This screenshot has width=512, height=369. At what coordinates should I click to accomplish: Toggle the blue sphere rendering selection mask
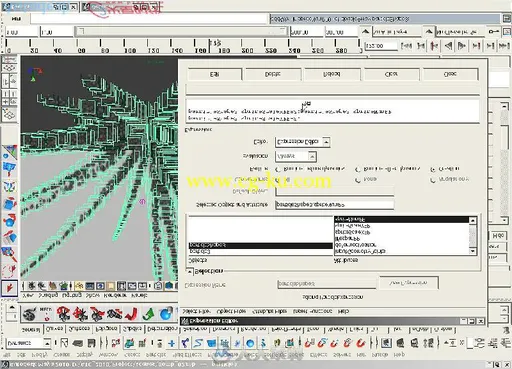pos(250,343)
